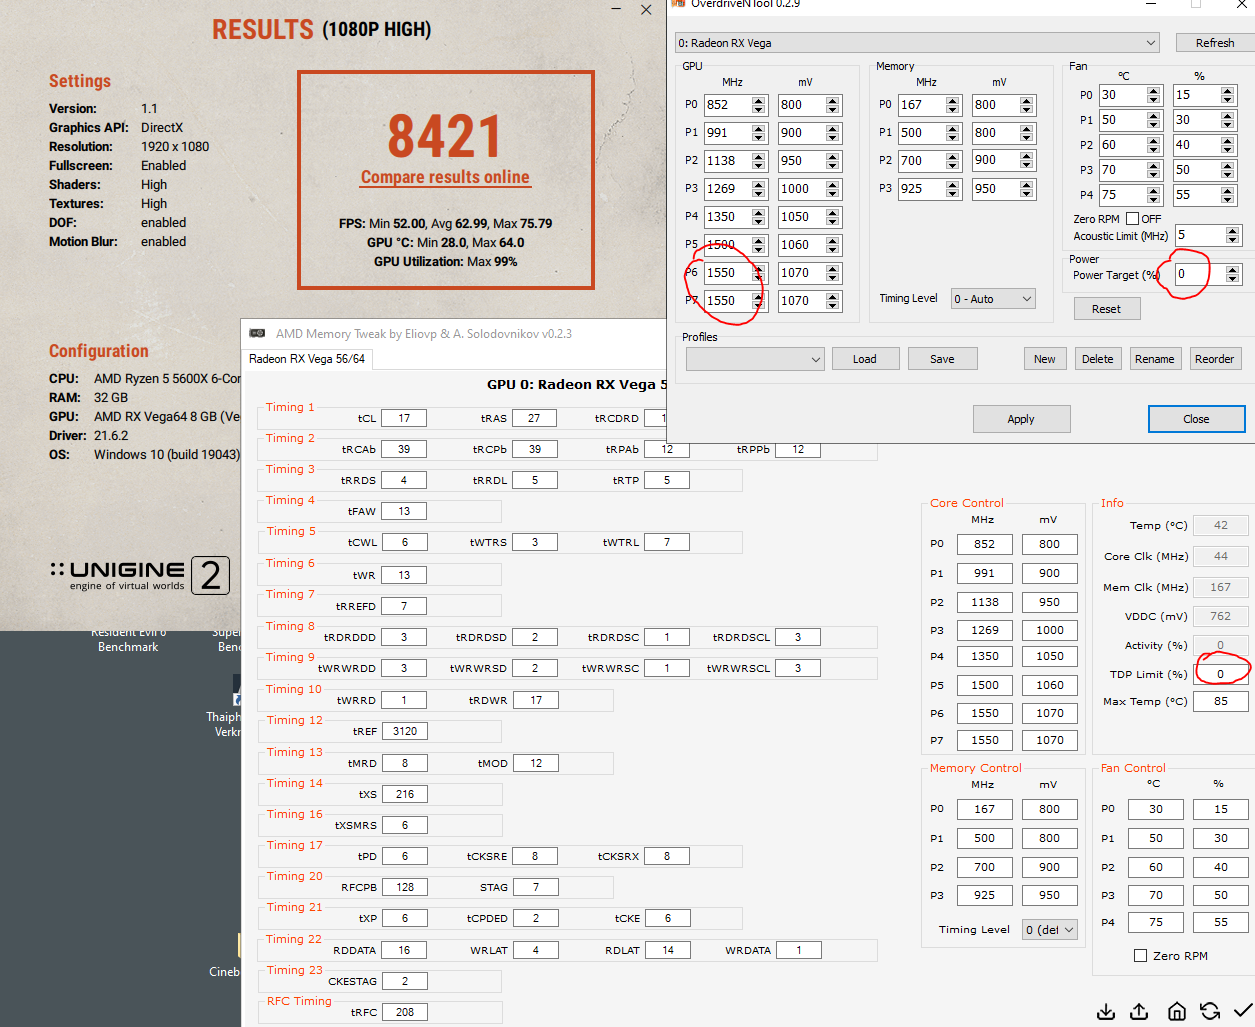
Task: Click Memory Tweak Fan Control P3 percent 50
Action: (x=1221, y=895)
